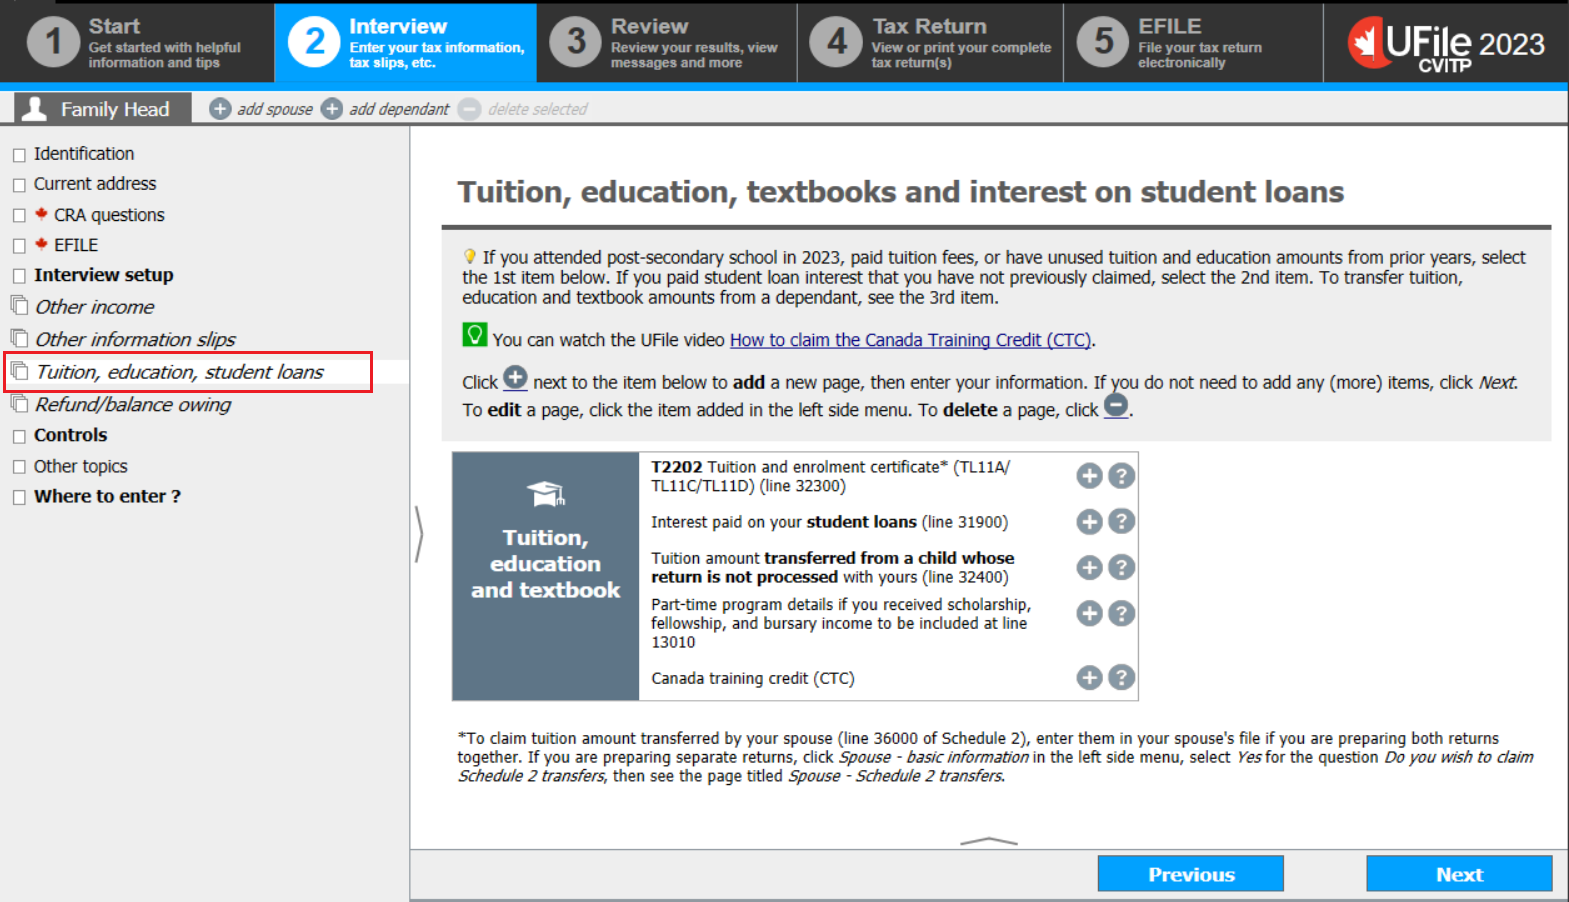Viewport: 1569px width, 902px height.
Task: Open Interview setup in the left menu
Action: 104,275
